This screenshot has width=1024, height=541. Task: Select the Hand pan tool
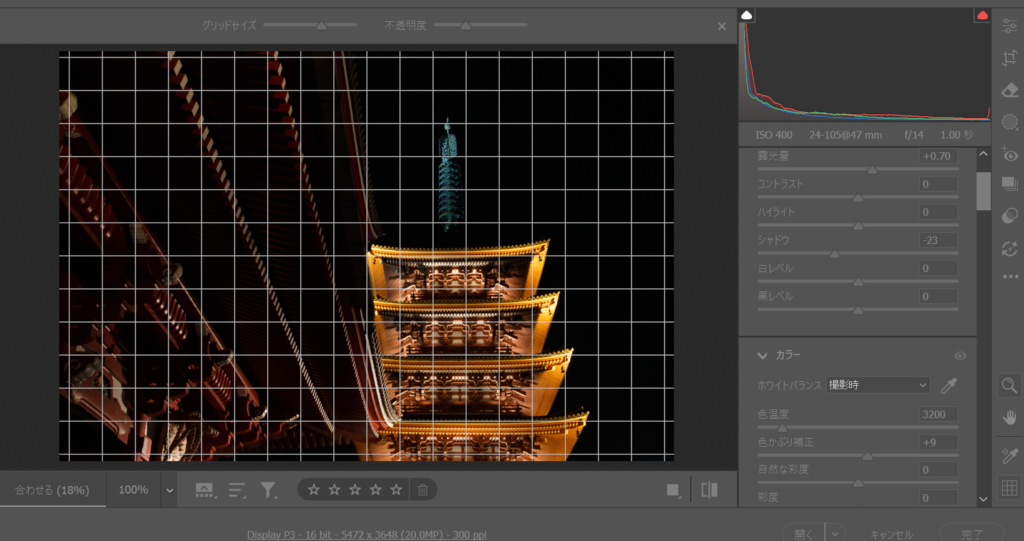[1009, 417]
